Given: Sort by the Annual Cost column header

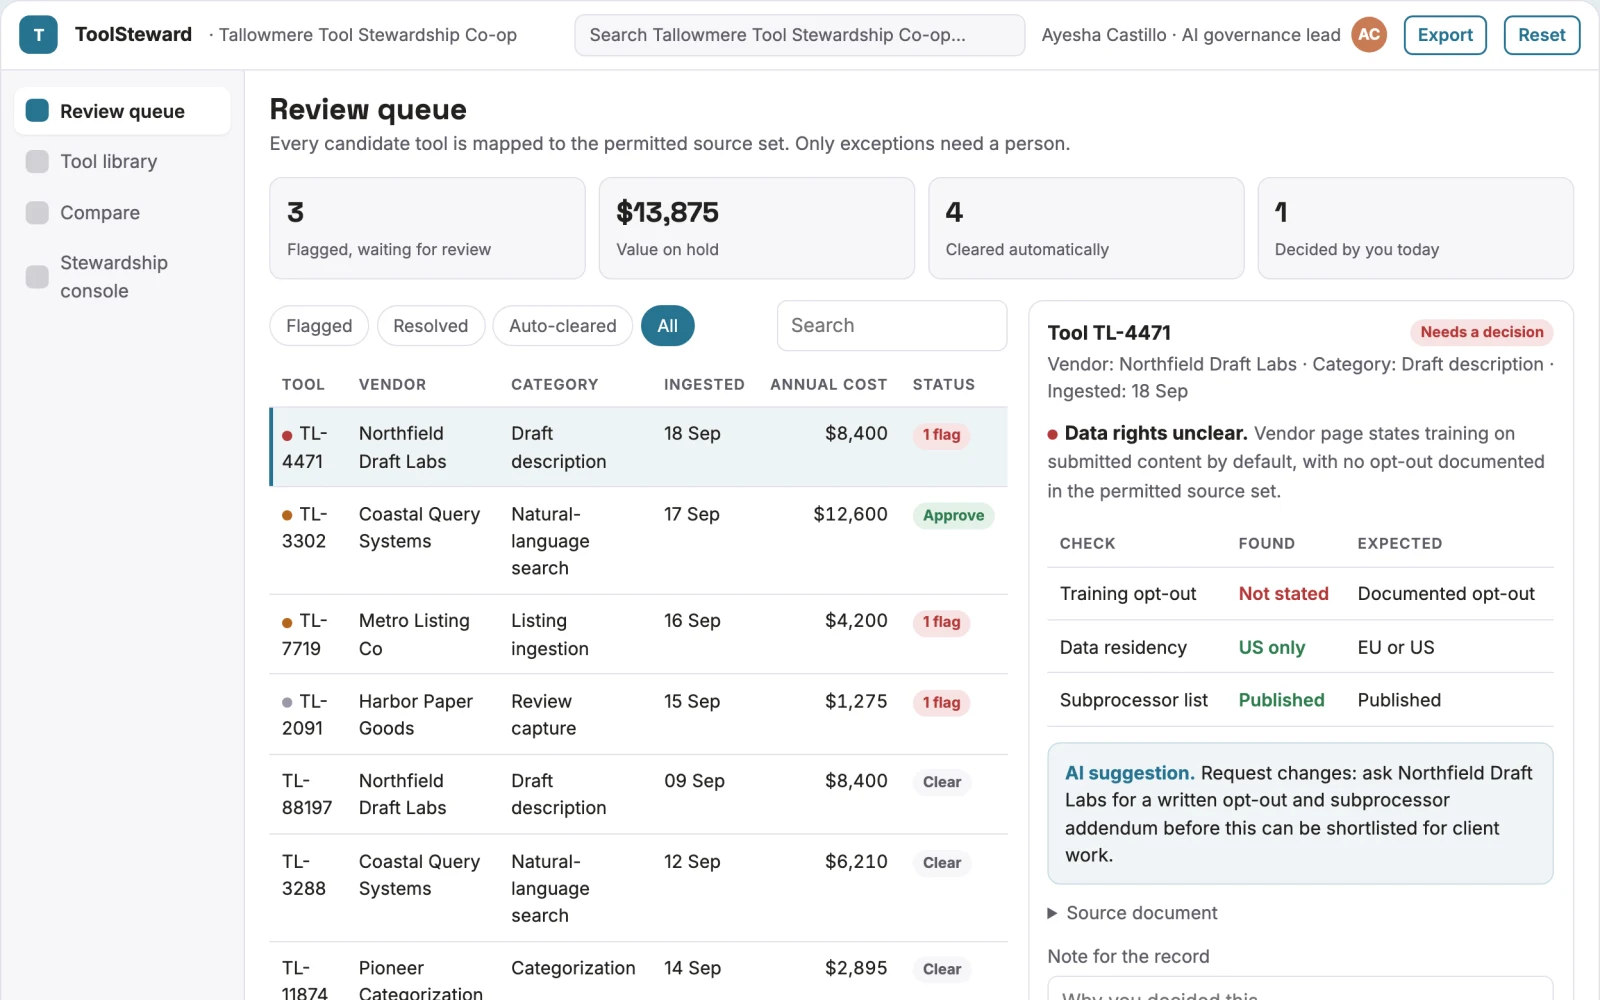Looking at the screenshot, I should pos(828,384).
